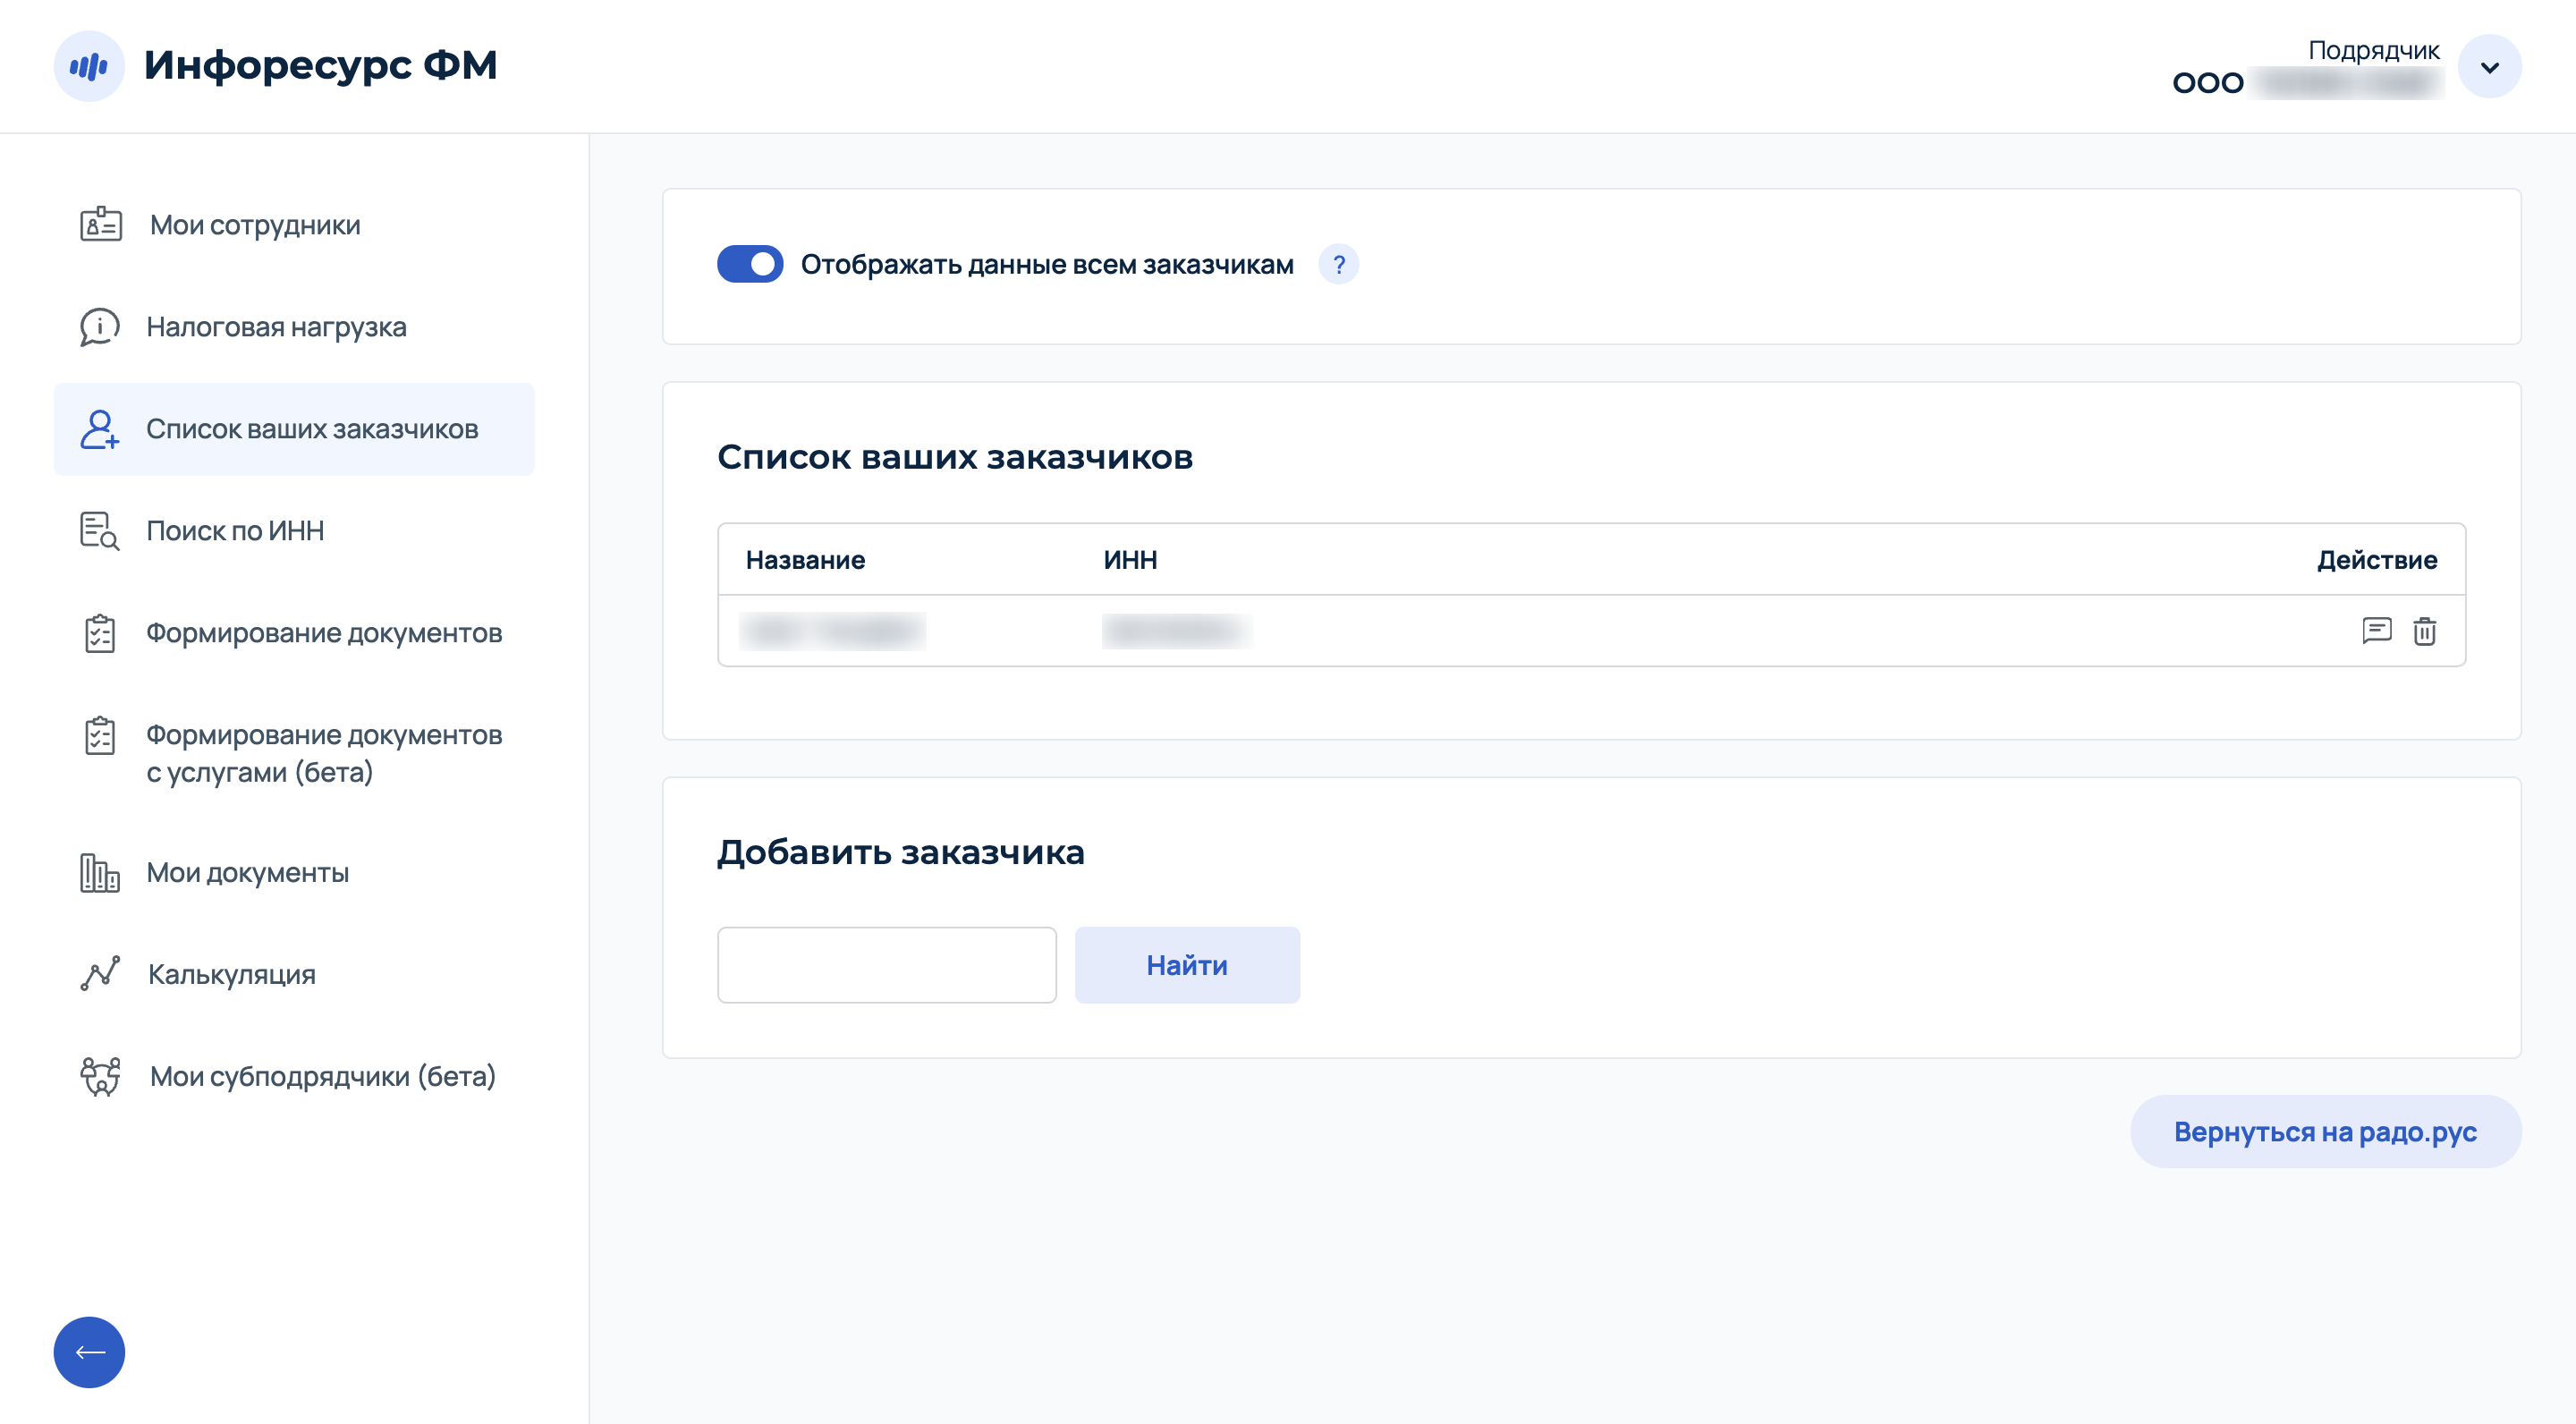This screenshot has height=1424, width=2576.
Task: Click the Подрядчик role label
Action: 2373,50
